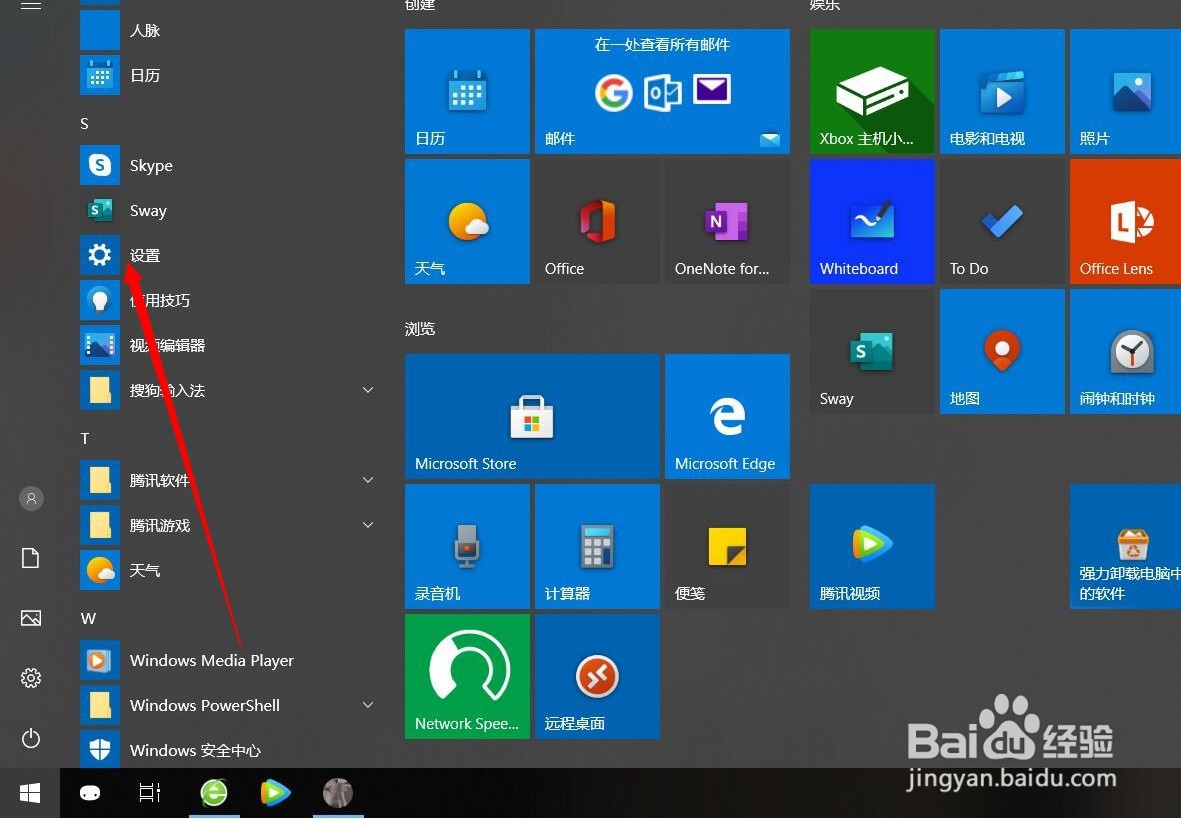Open 日历 from the app list
The height and width of the screenshot is (819, 1181).
coord(226,75)
